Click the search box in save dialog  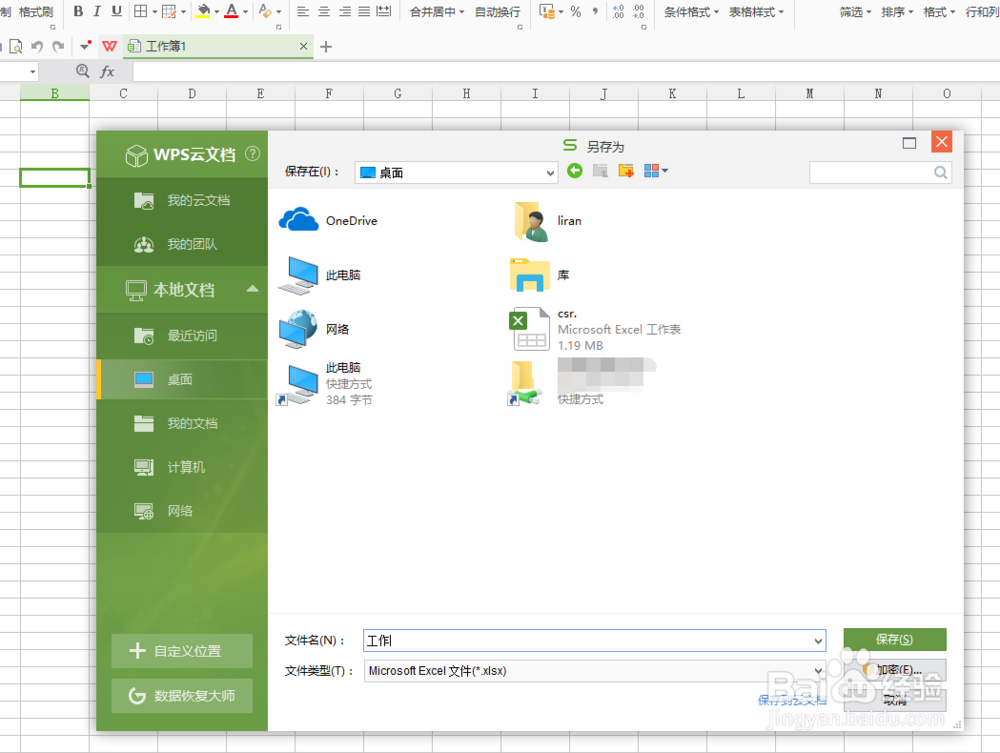(880, 173)
